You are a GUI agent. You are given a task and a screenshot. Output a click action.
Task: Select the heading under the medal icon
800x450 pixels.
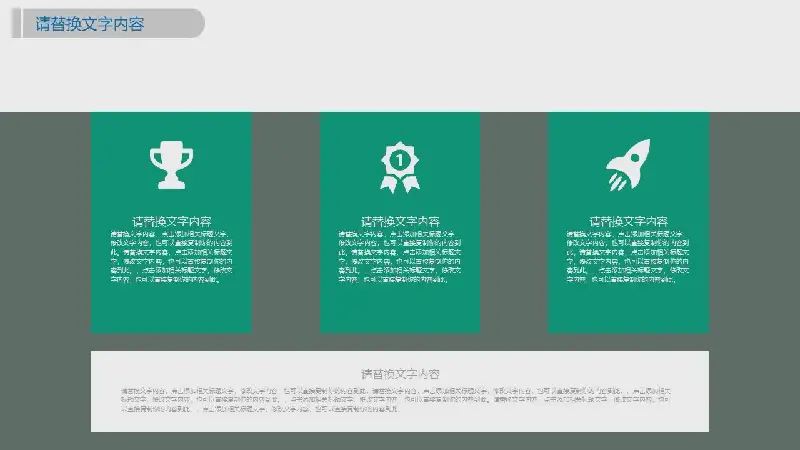coord(400,221)
